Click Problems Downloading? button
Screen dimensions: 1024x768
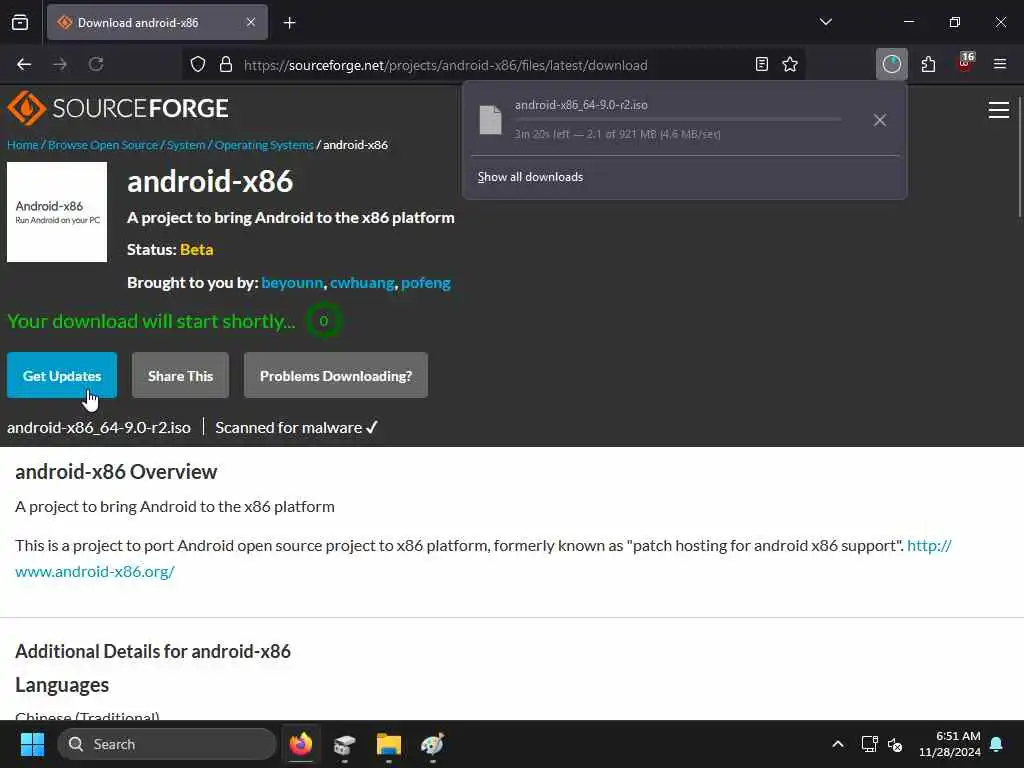pos(336,376)
